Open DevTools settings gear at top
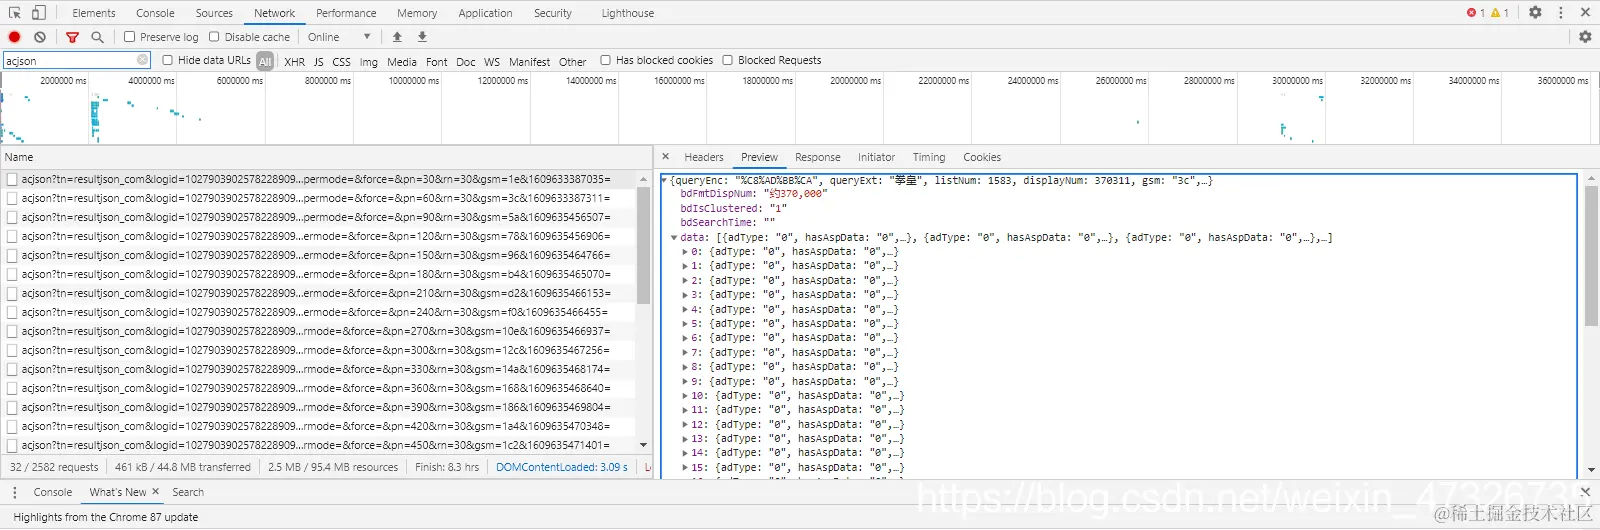The image size is (1600, 530). pyautogui.click(x=1535, y=12)
